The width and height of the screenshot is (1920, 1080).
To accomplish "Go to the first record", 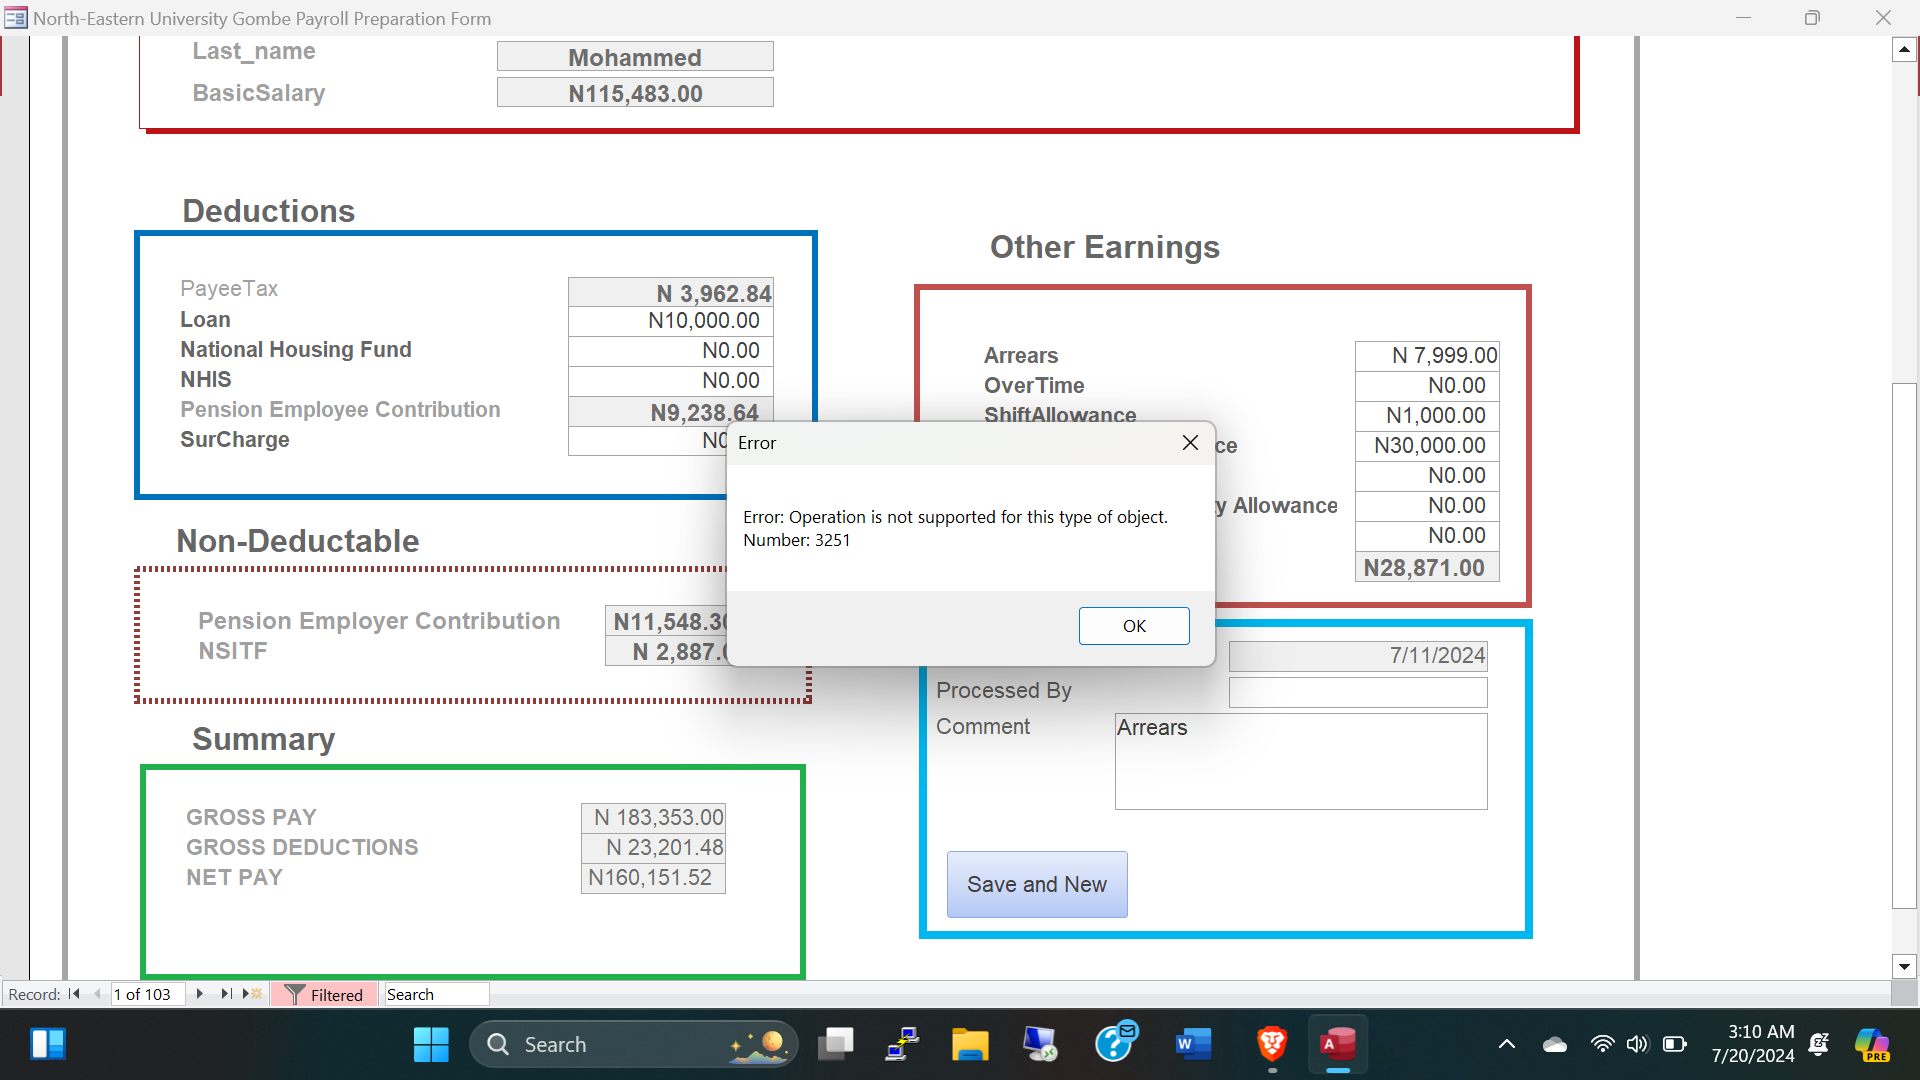I will point(74,994).
